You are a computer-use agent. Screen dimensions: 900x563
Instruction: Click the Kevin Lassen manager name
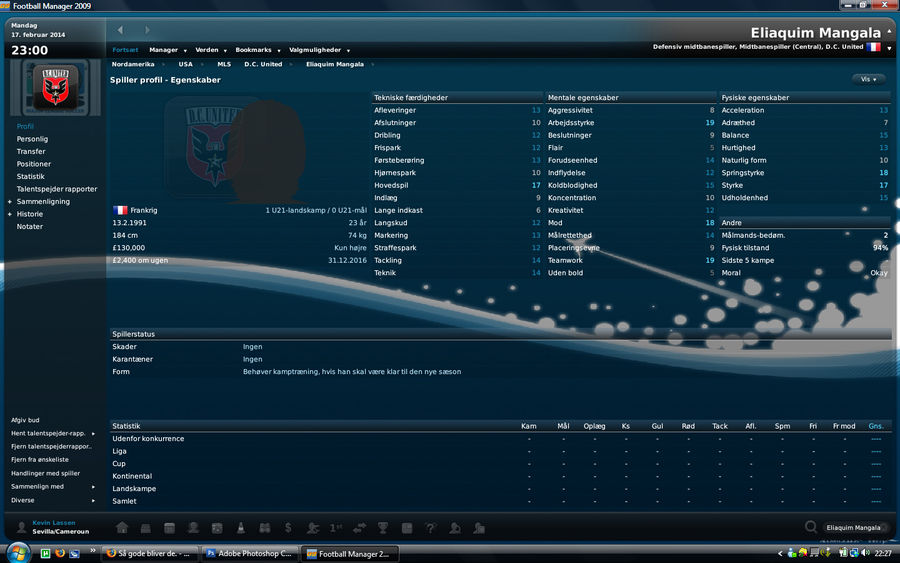53,523
